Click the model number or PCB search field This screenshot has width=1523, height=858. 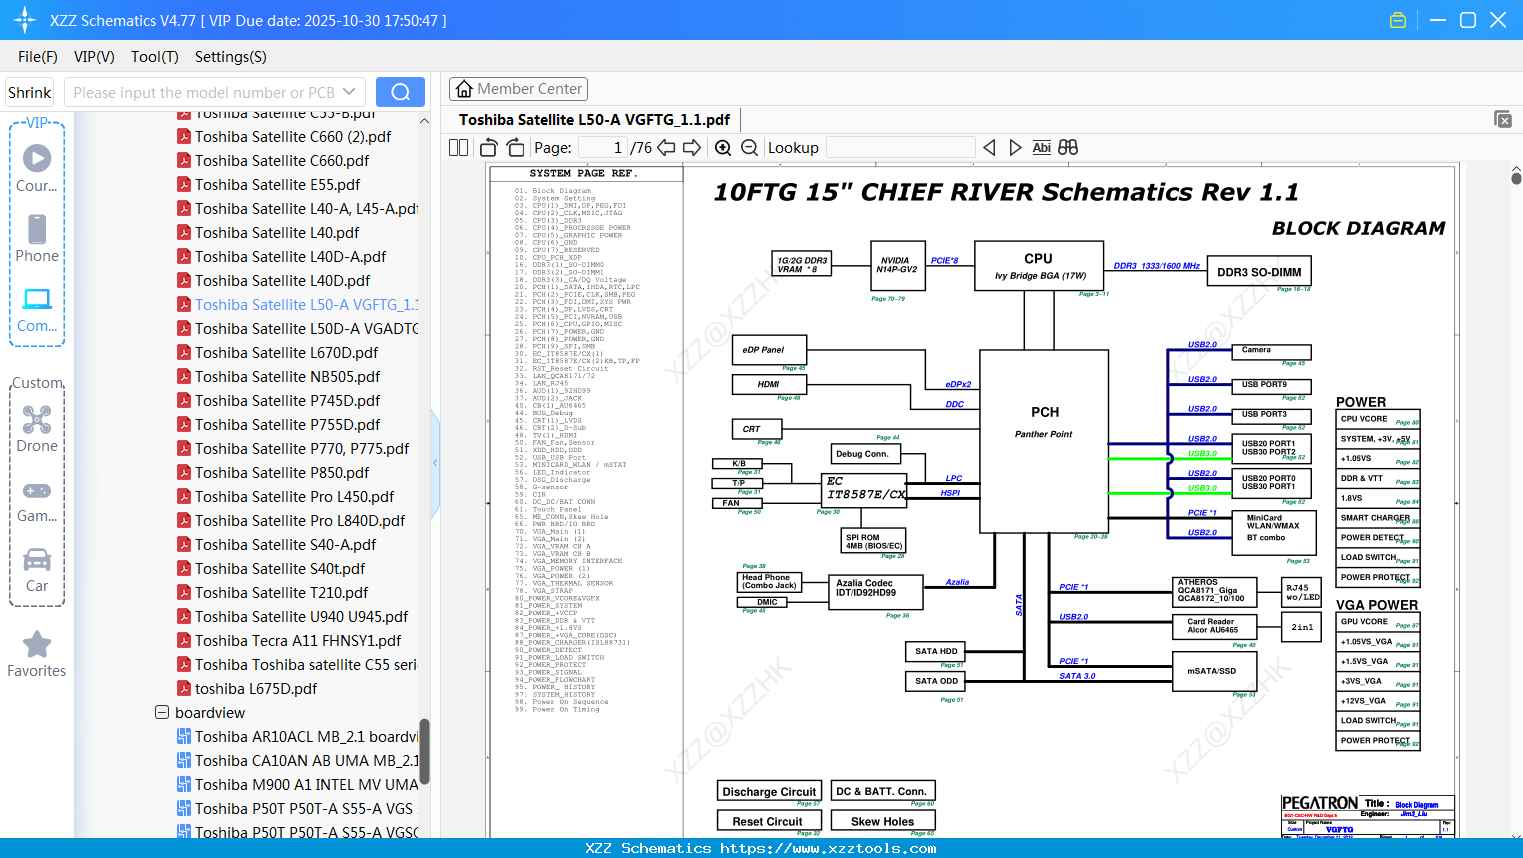203,92
